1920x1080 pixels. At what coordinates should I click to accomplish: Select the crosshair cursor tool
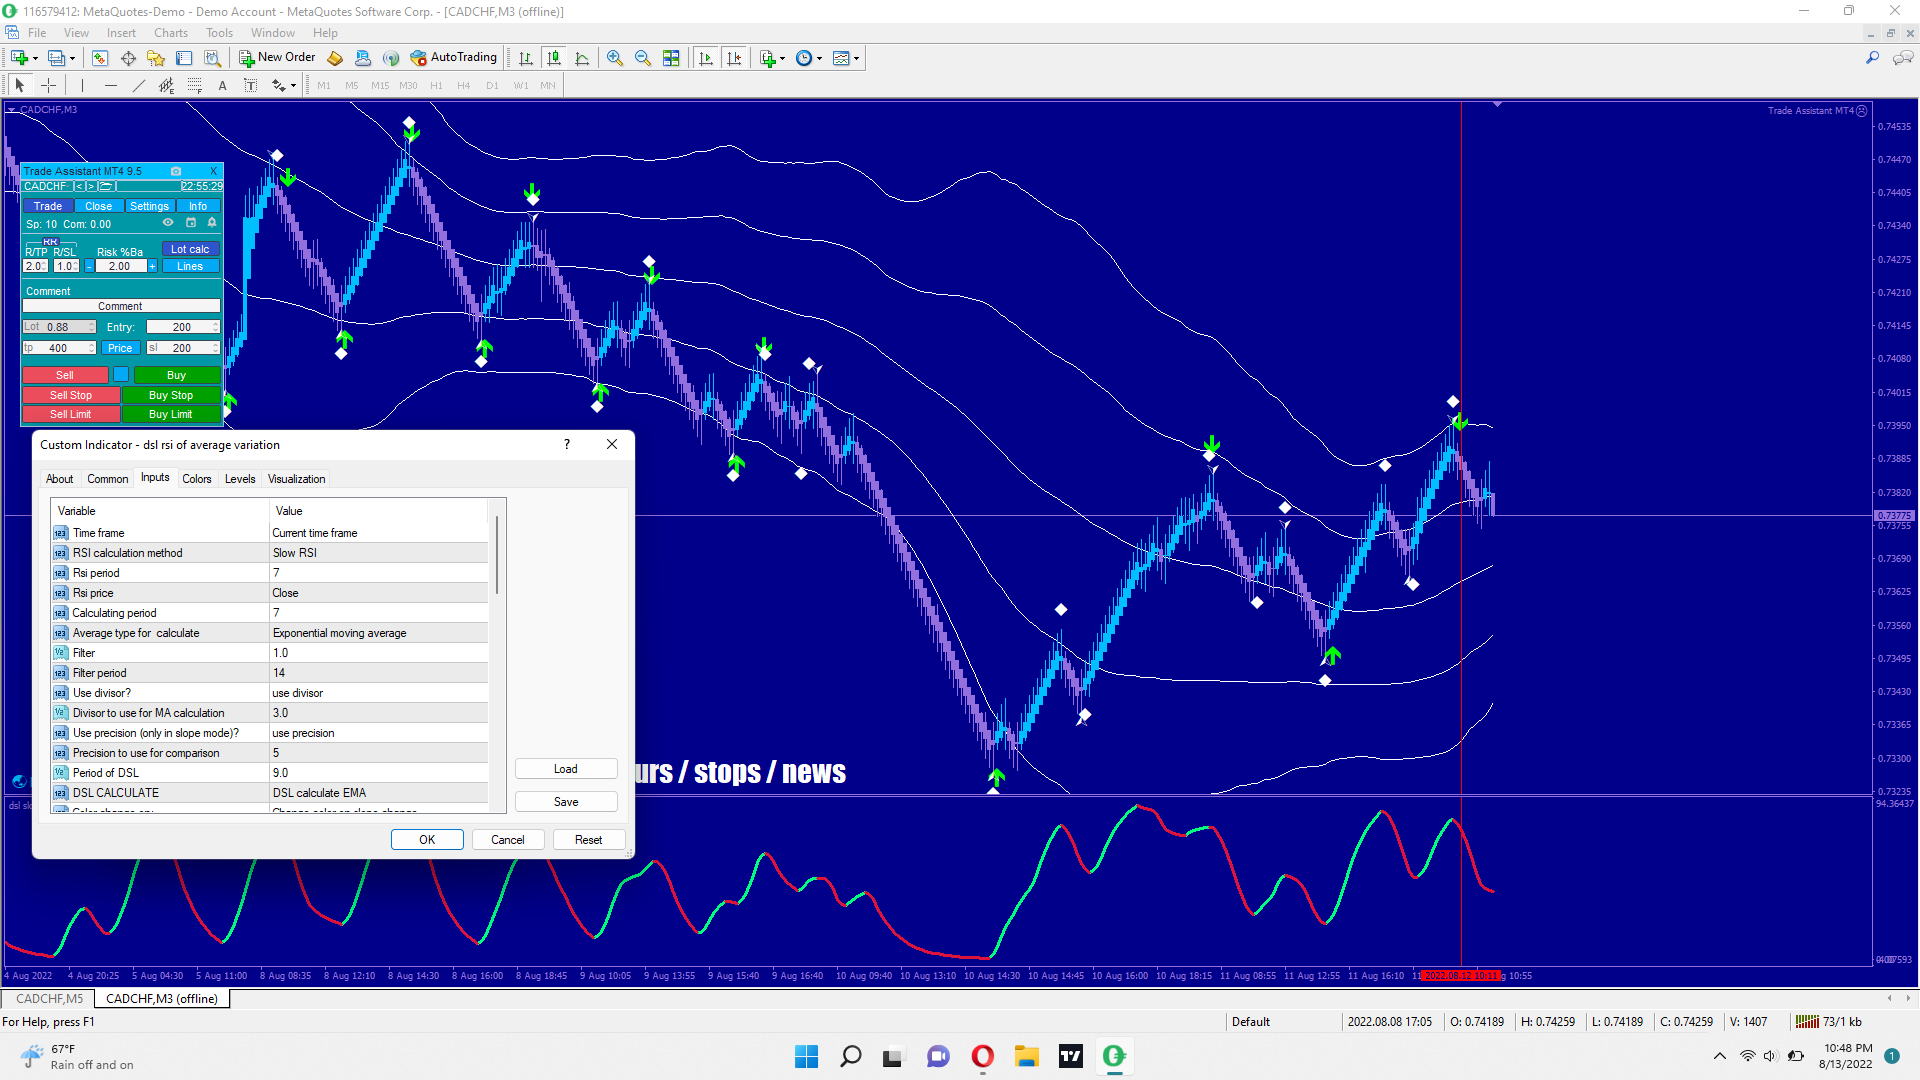48,86
